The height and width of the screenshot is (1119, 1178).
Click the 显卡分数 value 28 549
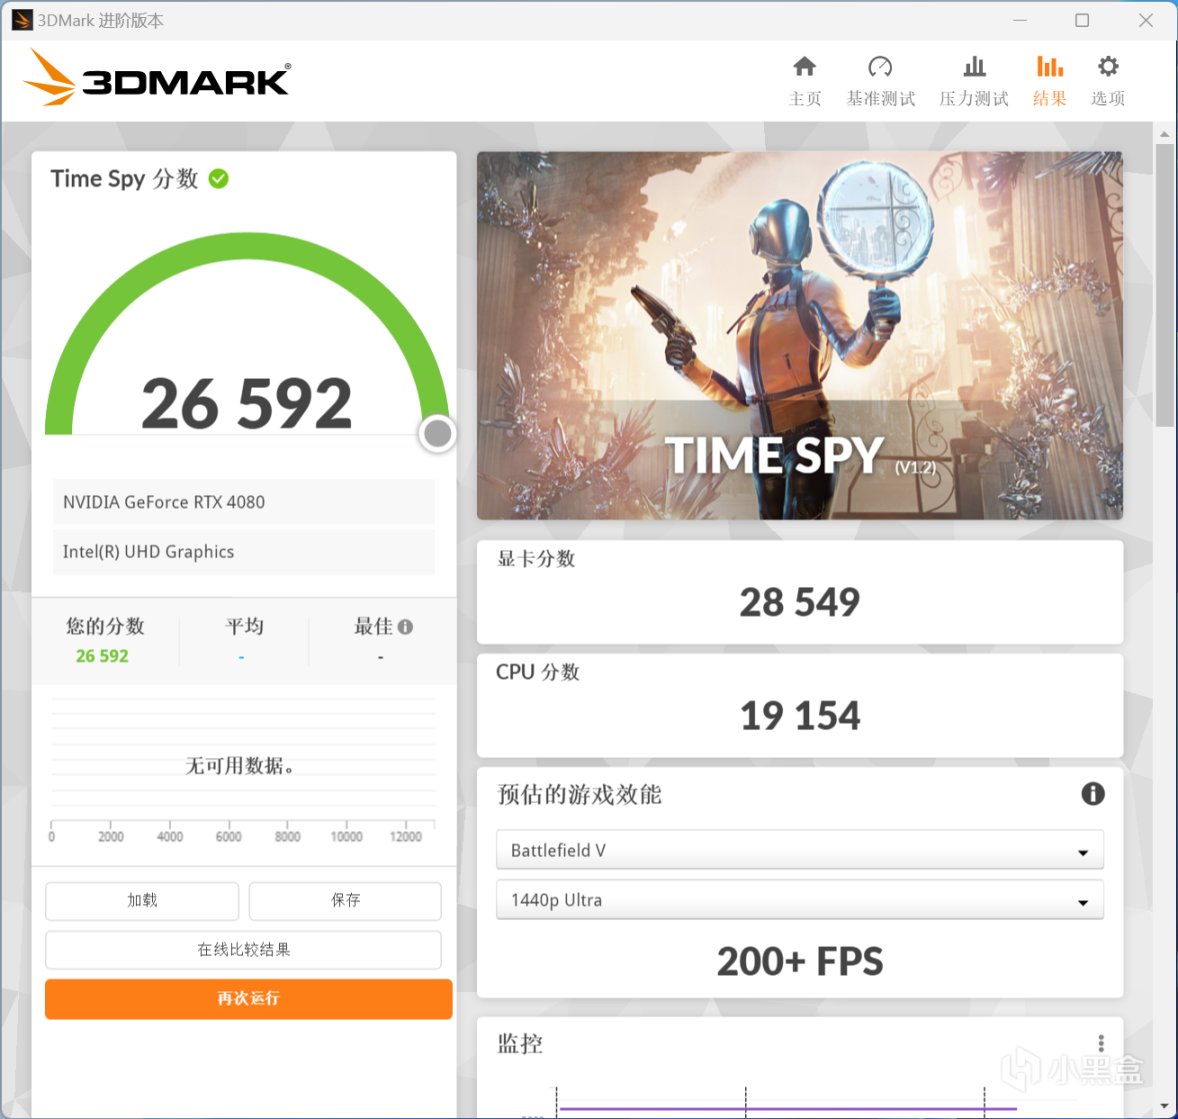(799, 603)
